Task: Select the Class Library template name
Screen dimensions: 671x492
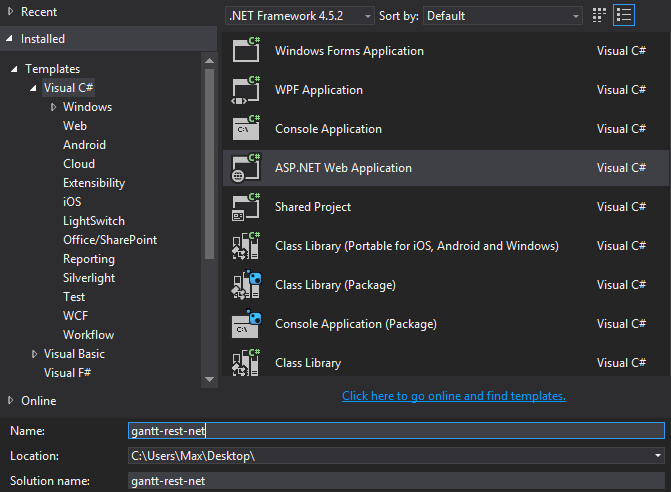Action: coord(308,363)
